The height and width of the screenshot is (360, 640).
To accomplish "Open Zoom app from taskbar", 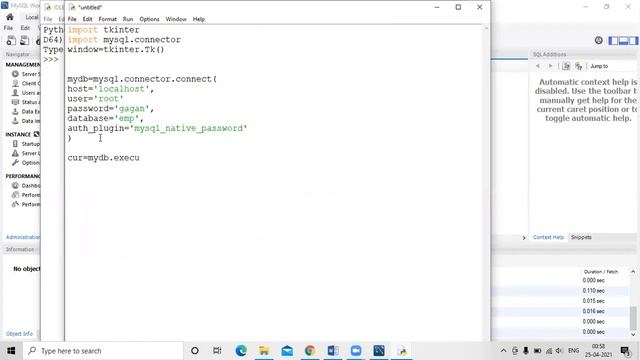I will coord(356,351).
